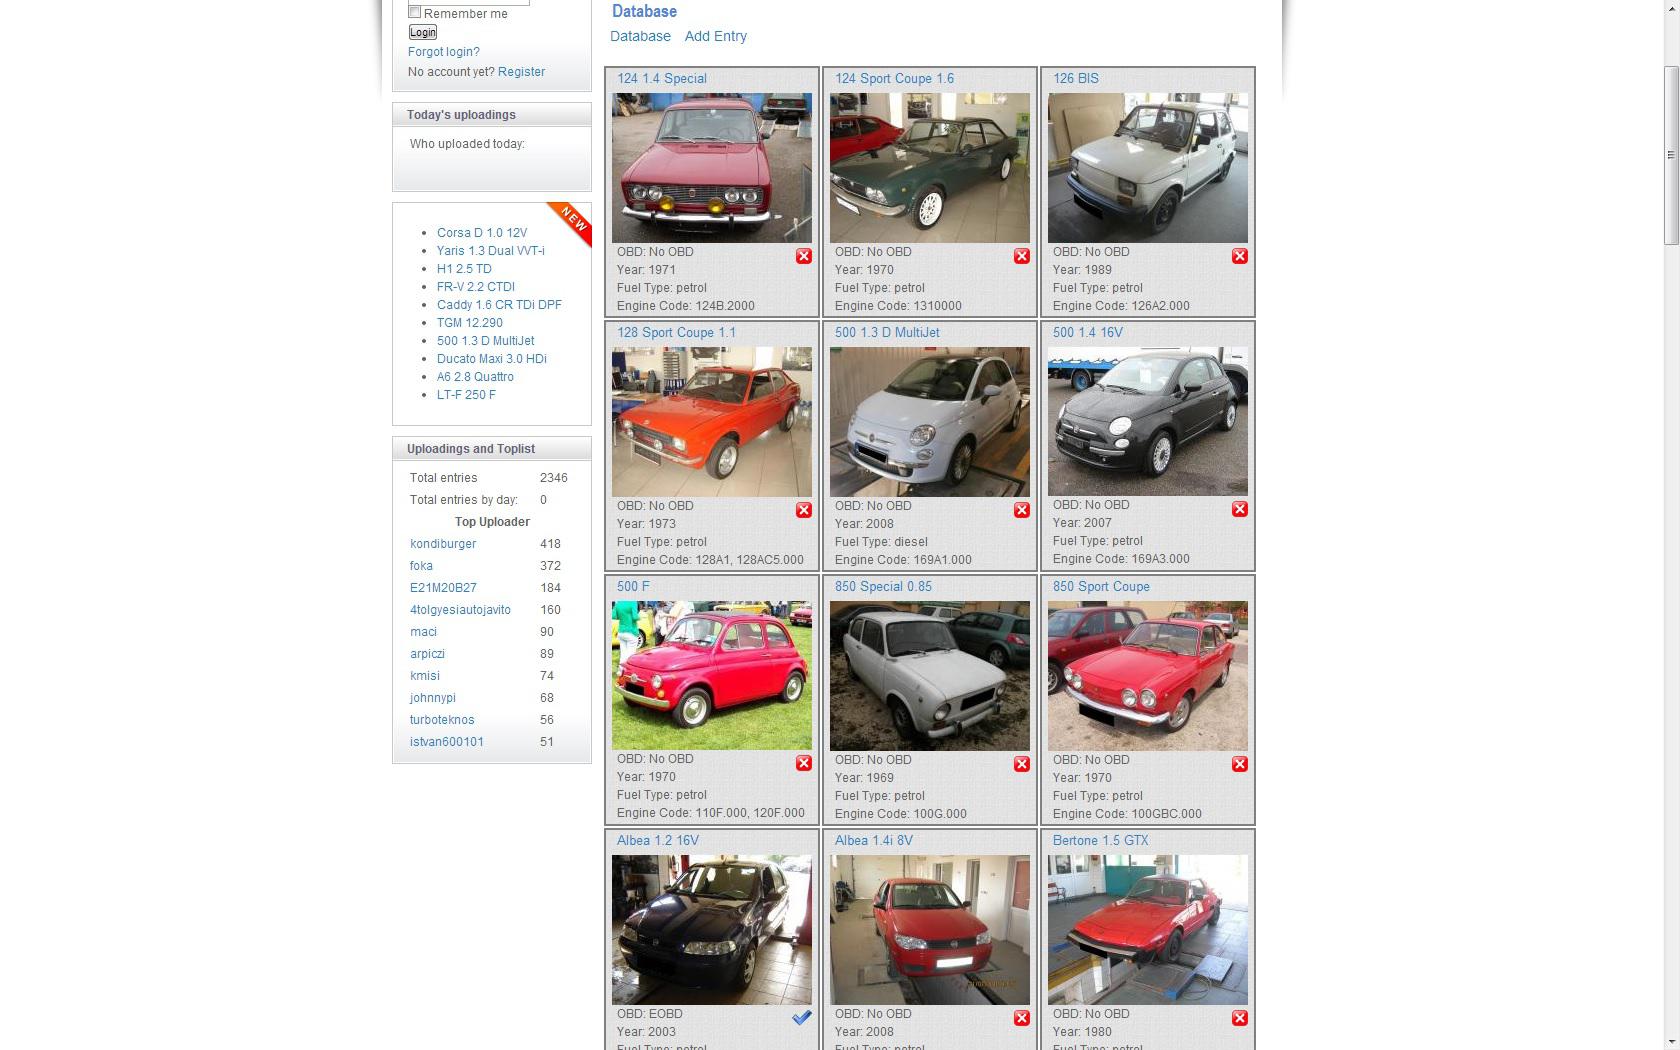
Task: Open top uploader kondiburger profile
Action: [443, 544]
